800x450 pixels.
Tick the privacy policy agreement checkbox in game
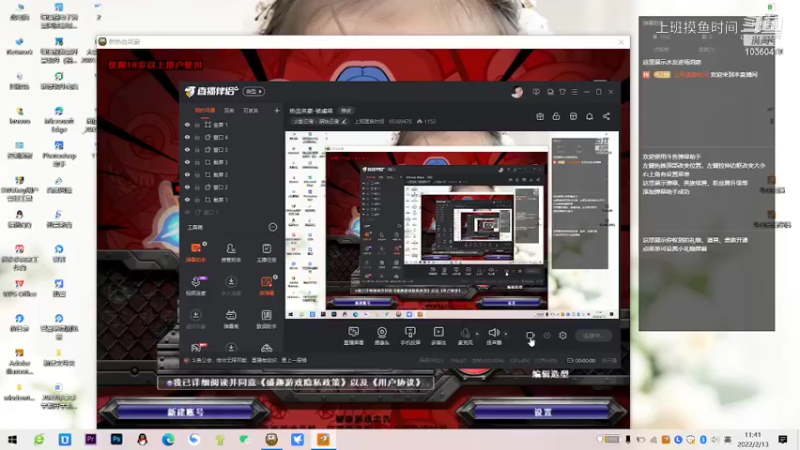(x=169, y=383)
